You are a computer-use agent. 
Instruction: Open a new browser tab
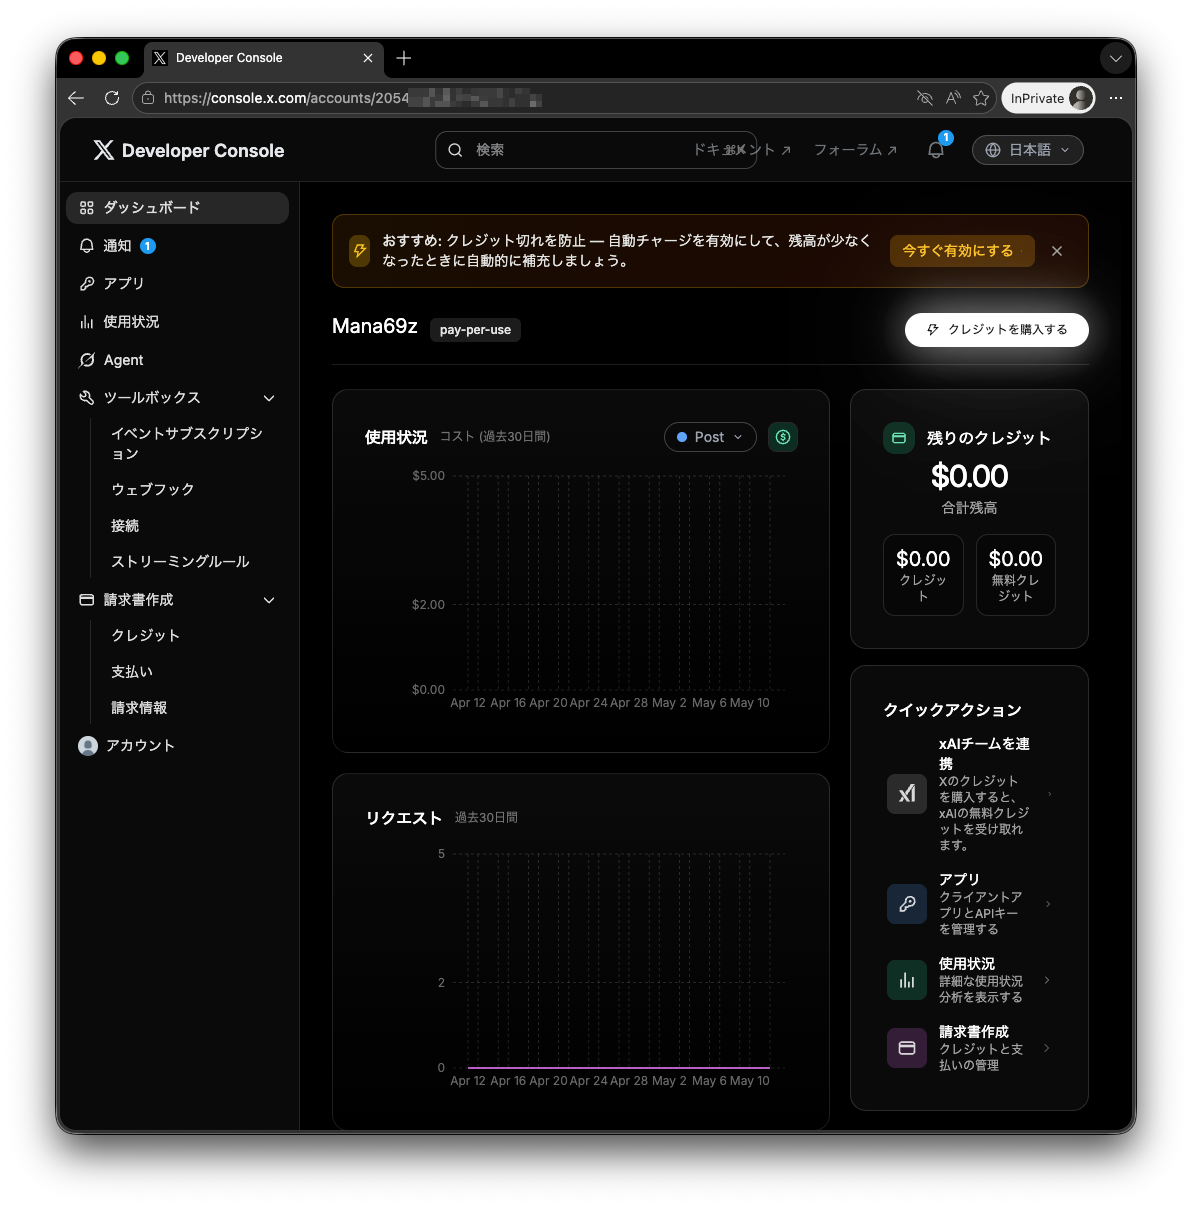pyautogui.click(x=404, y=58)
